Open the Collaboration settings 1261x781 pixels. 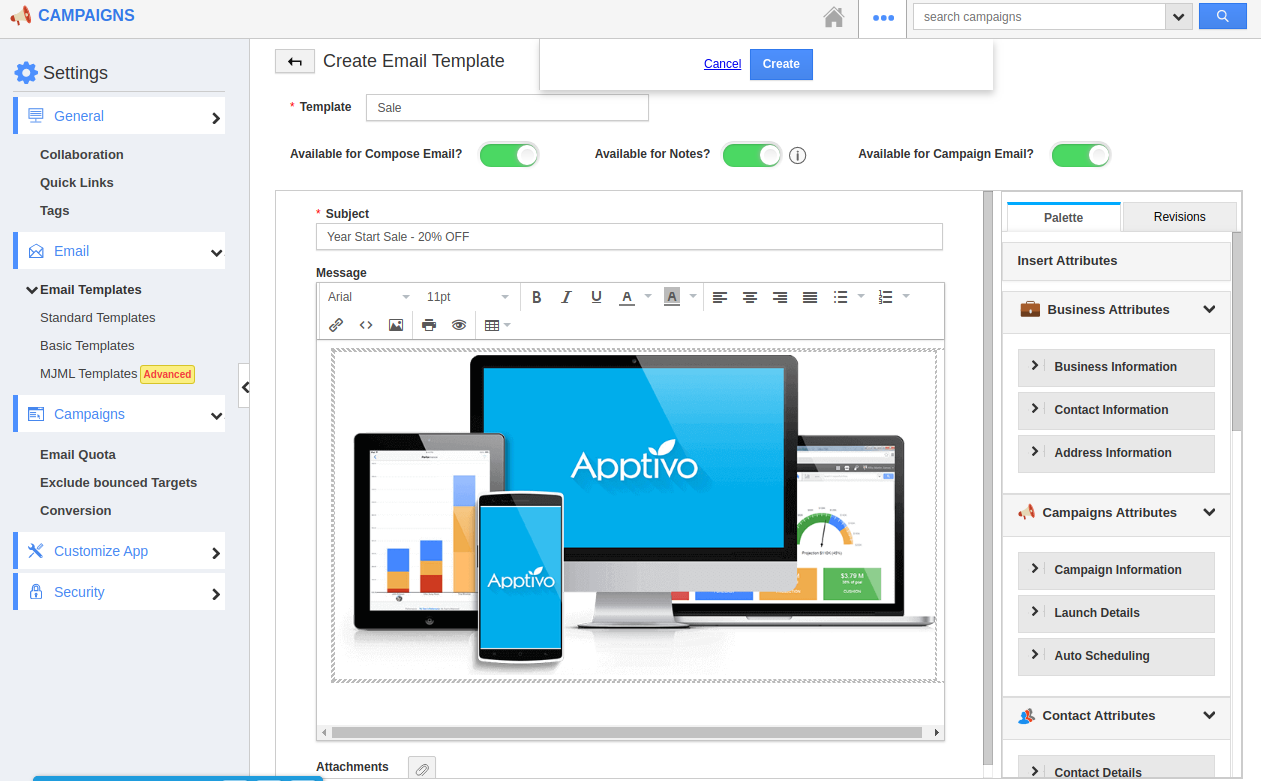82,155
